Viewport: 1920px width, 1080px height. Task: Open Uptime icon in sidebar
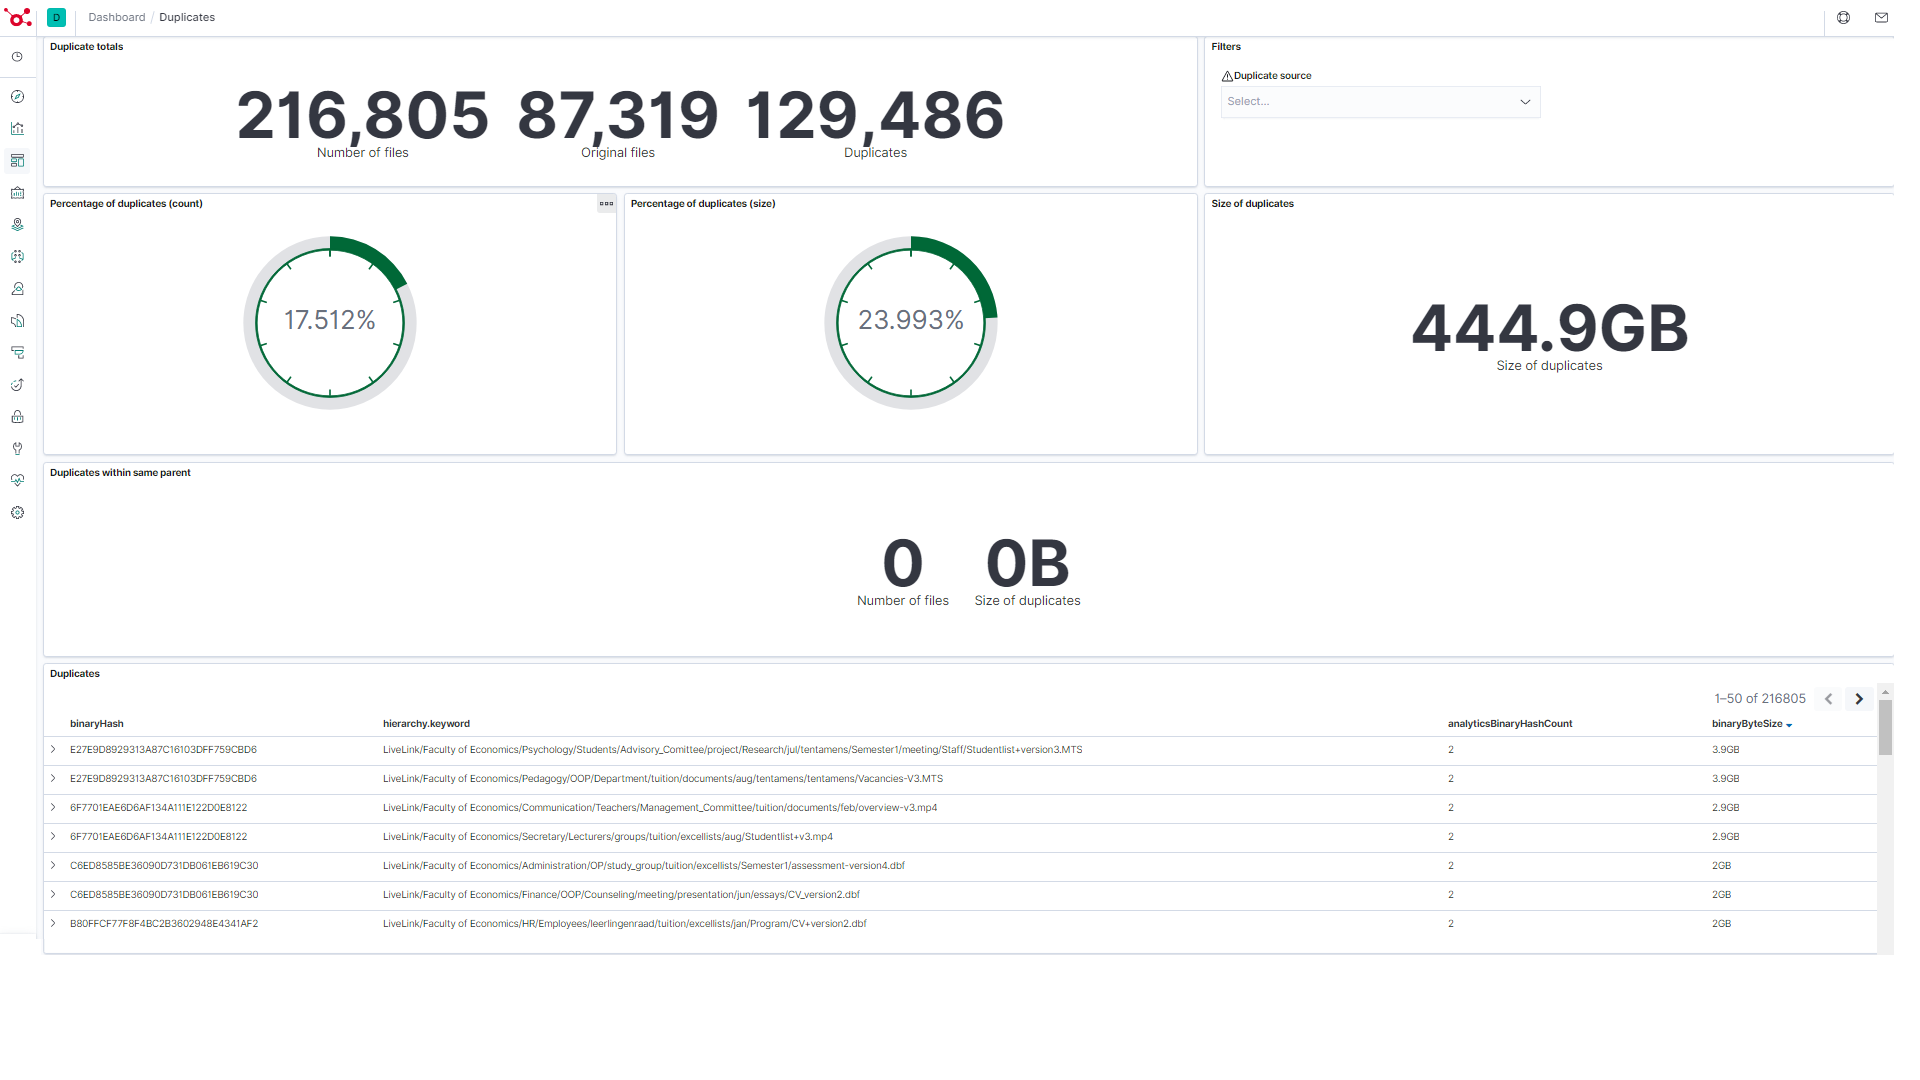[17, 385]
